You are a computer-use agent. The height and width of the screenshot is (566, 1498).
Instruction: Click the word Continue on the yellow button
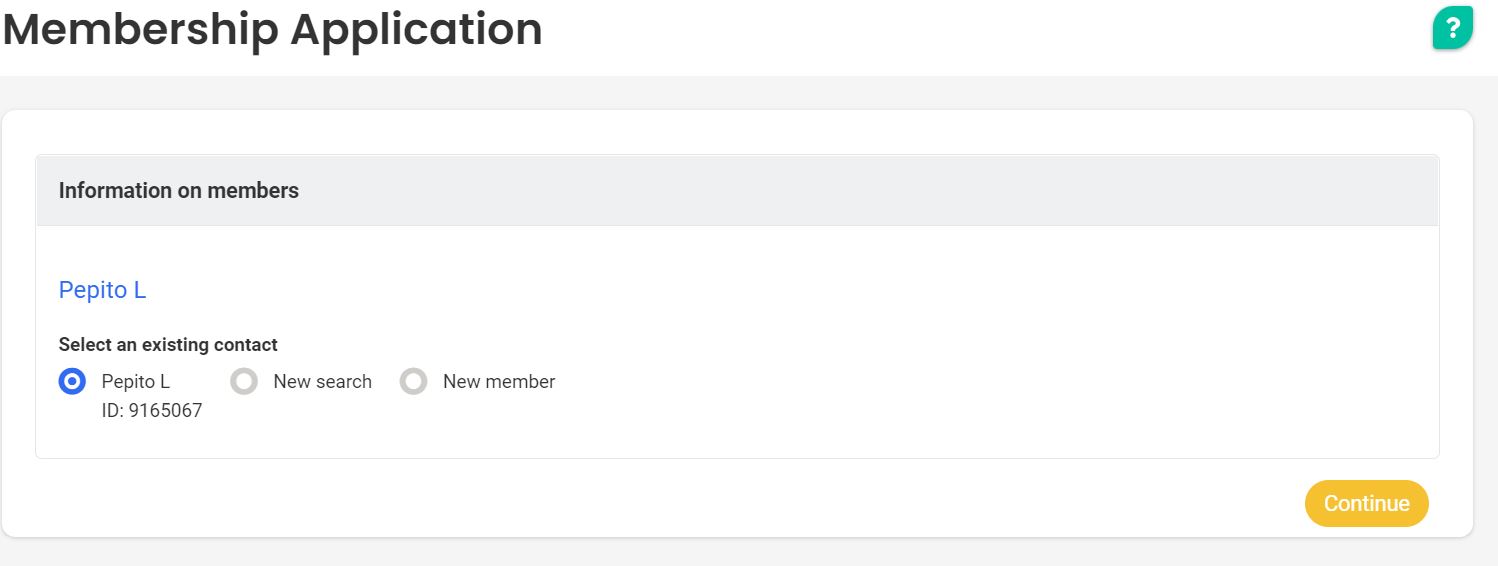(x=1366, y=503)
